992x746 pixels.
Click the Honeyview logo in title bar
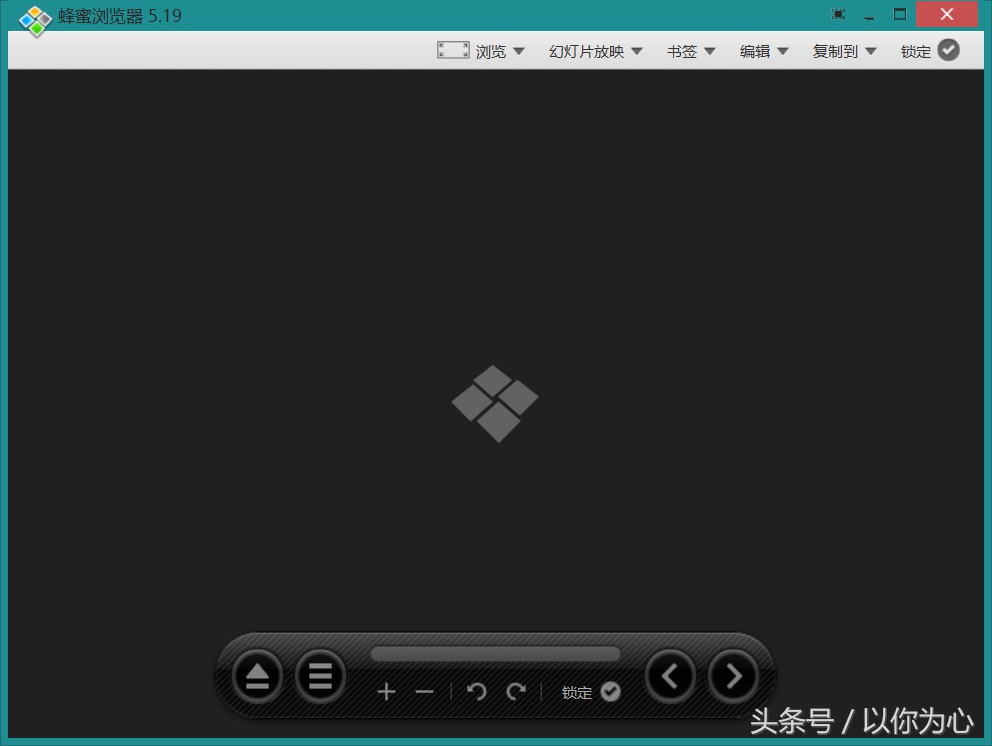(33, 16)
